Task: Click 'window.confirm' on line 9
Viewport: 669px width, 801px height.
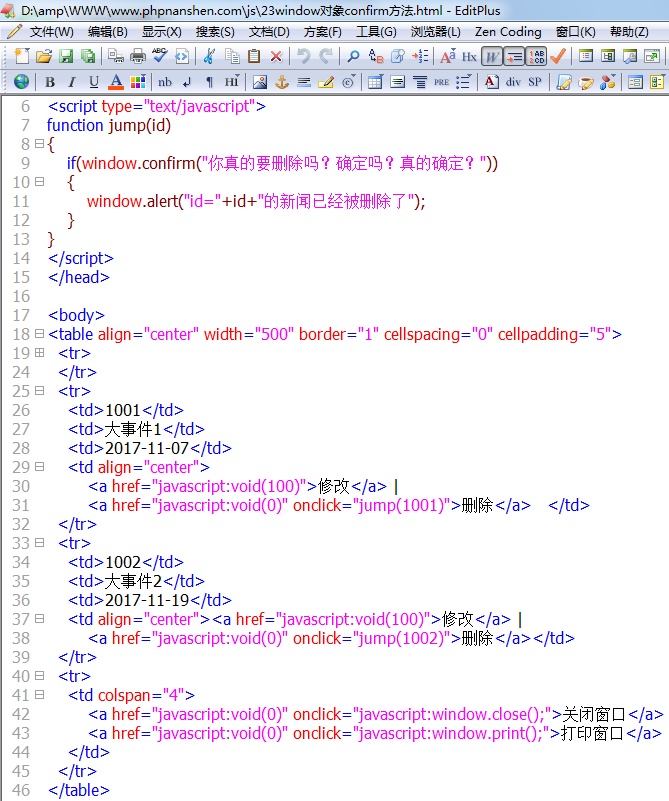Action: pos(138,163)
